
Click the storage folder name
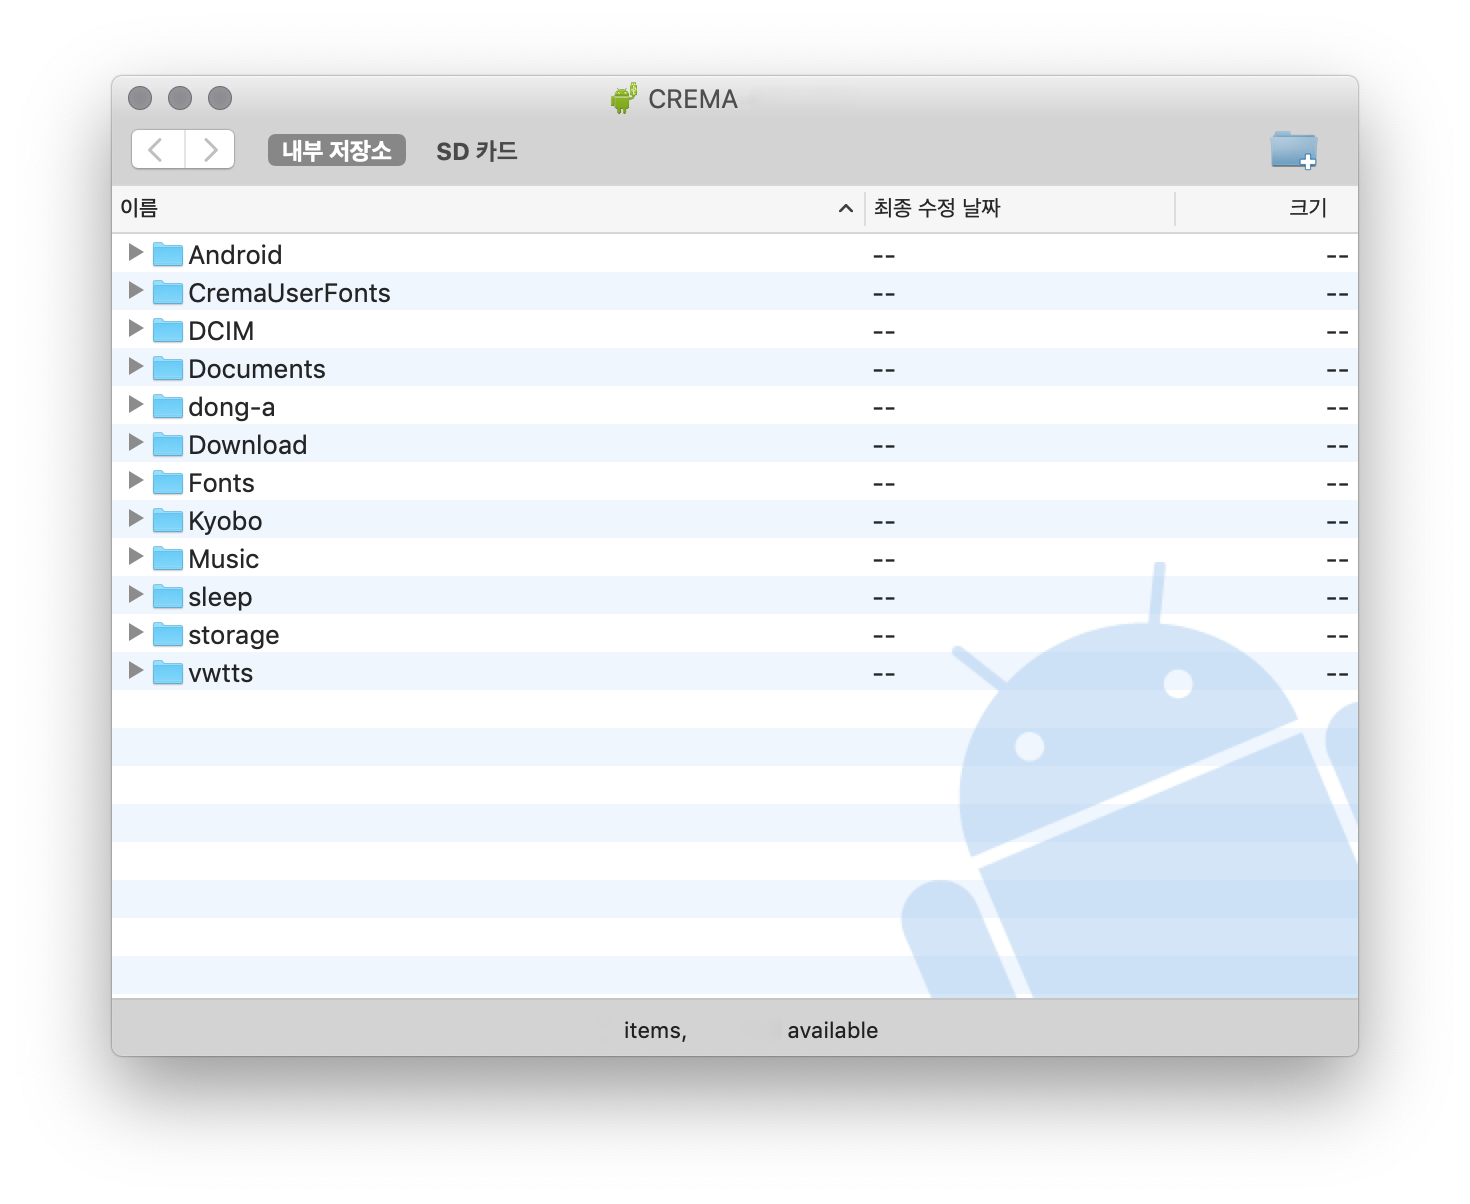[234, 635]
